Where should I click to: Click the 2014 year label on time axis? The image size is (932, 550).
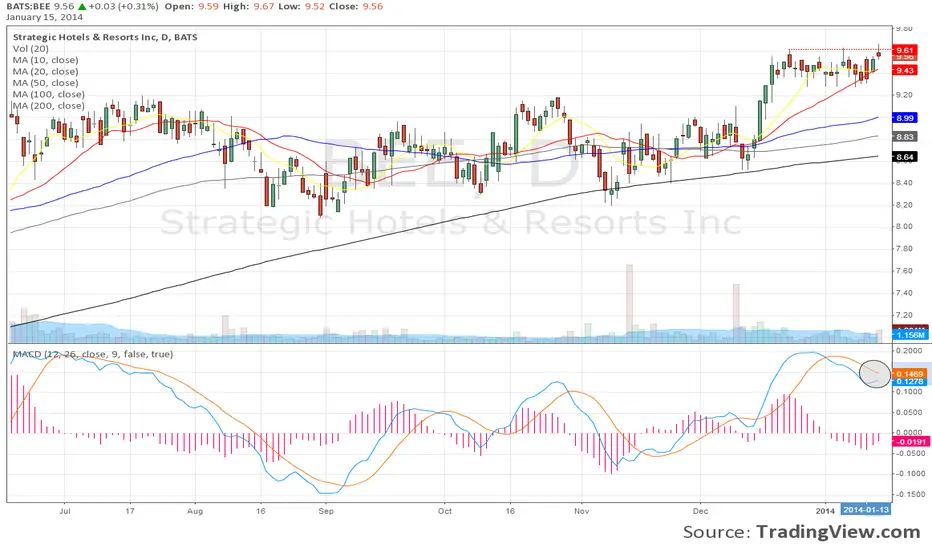click(x=825, y=511)
